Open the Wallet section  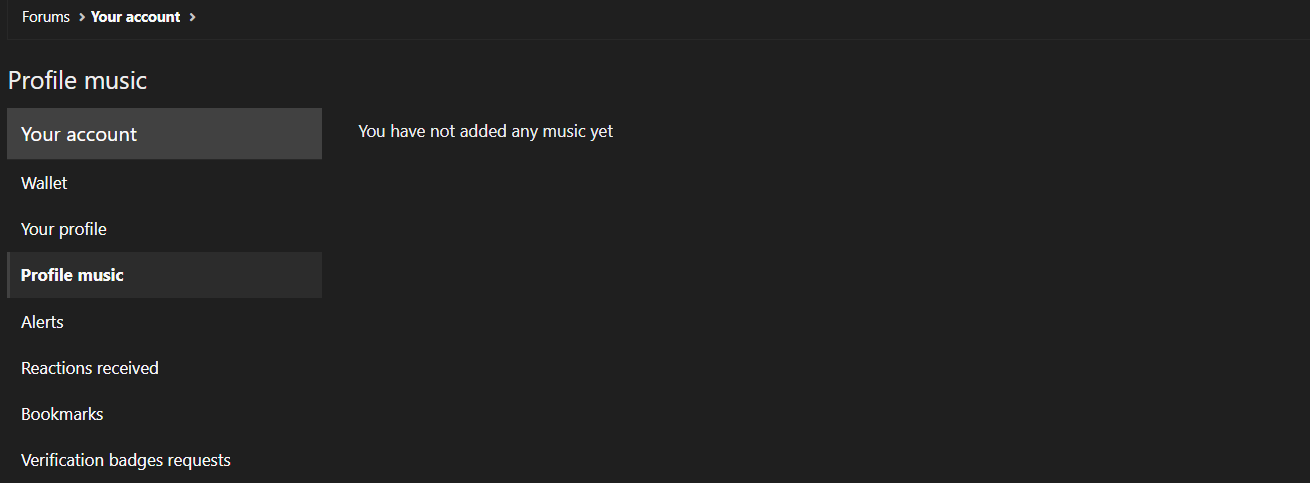pos(44,183)
